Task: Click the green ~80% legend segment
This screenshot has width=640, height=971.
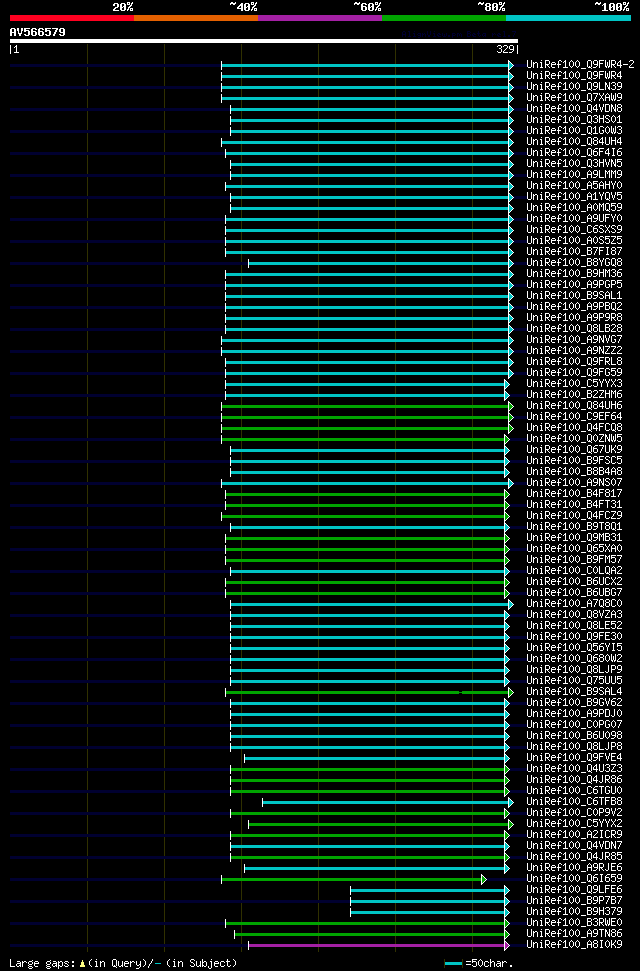Action: pyautogui.click(x=444, y=17)
